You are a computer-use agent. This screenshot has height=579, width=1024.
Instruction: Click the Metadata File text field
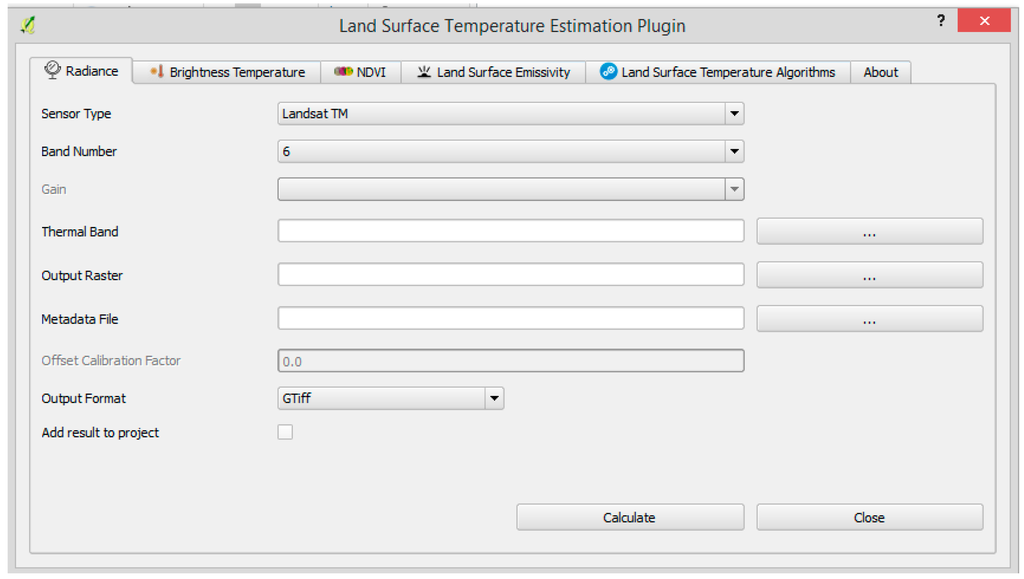click(x=510, y=319)
